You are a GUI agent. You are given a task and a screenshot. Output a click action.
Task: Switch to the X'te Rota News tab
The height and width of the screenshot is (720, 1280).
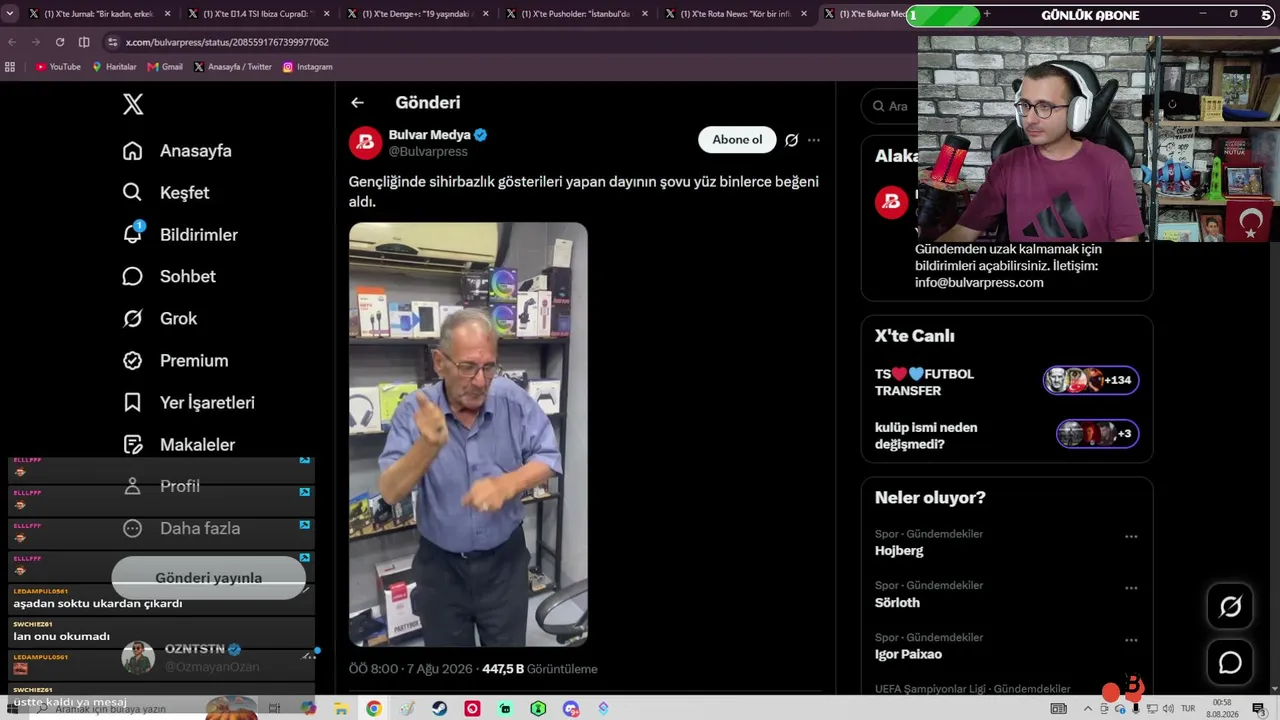tap(738, 14)
